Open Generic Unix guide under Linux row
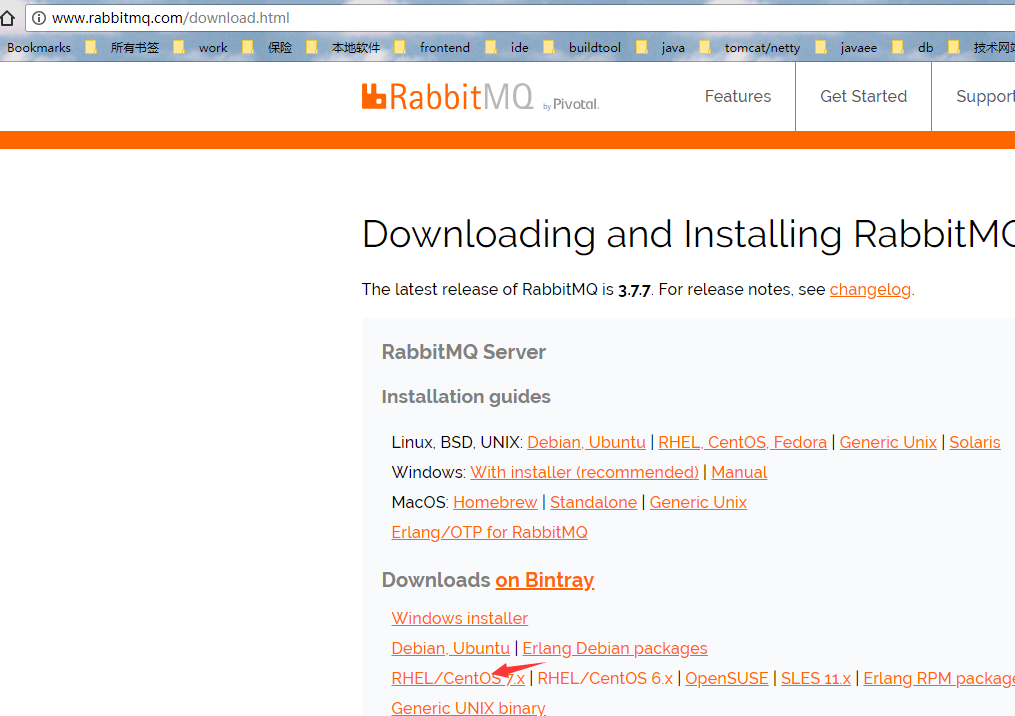The width and height of the screenshot is (1015, 716). [x=888, y=442]
